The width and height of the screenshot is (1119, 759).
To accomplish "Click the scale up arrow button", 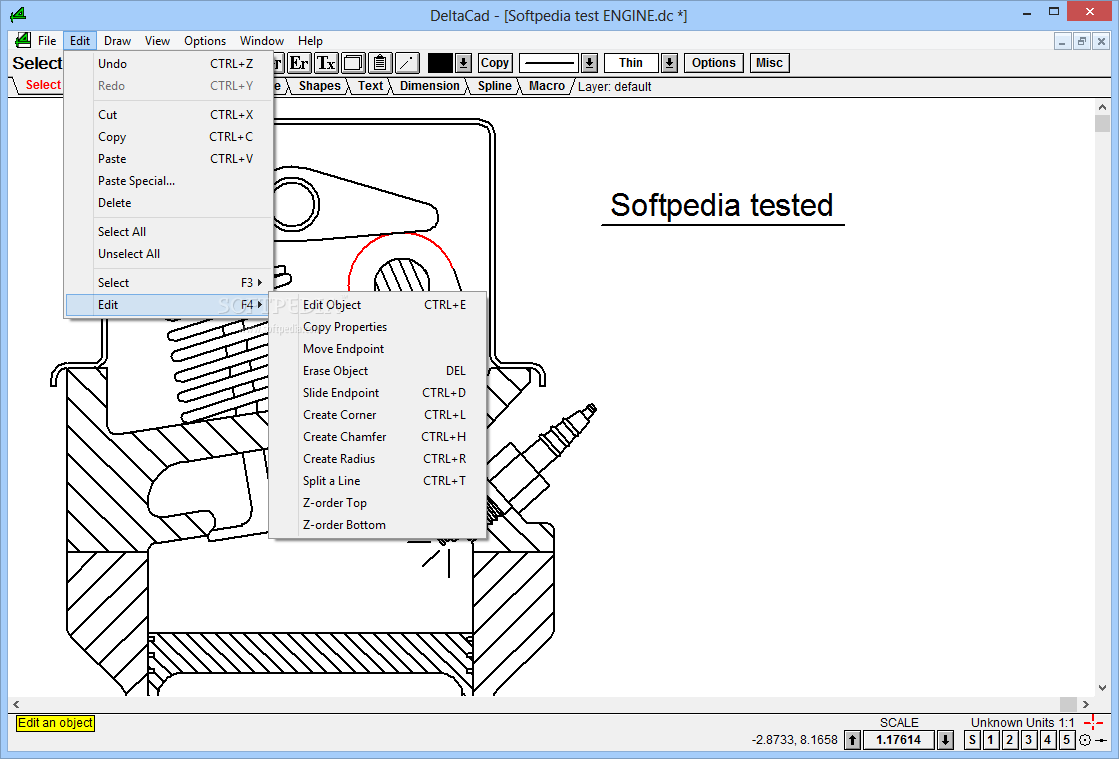I will [852, 740].
